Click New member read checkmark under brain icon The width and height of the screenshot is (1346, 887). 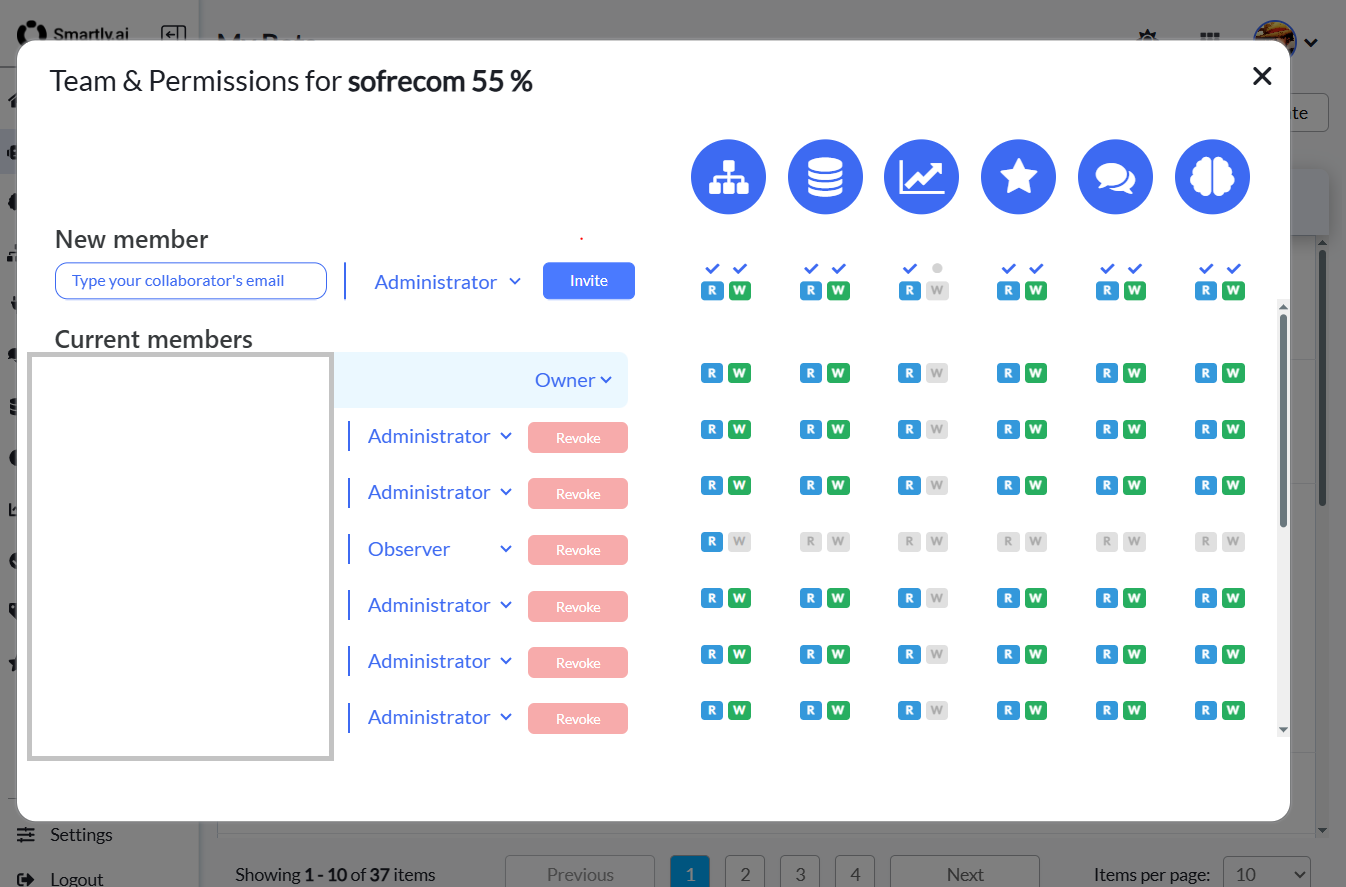[1207, 269]
